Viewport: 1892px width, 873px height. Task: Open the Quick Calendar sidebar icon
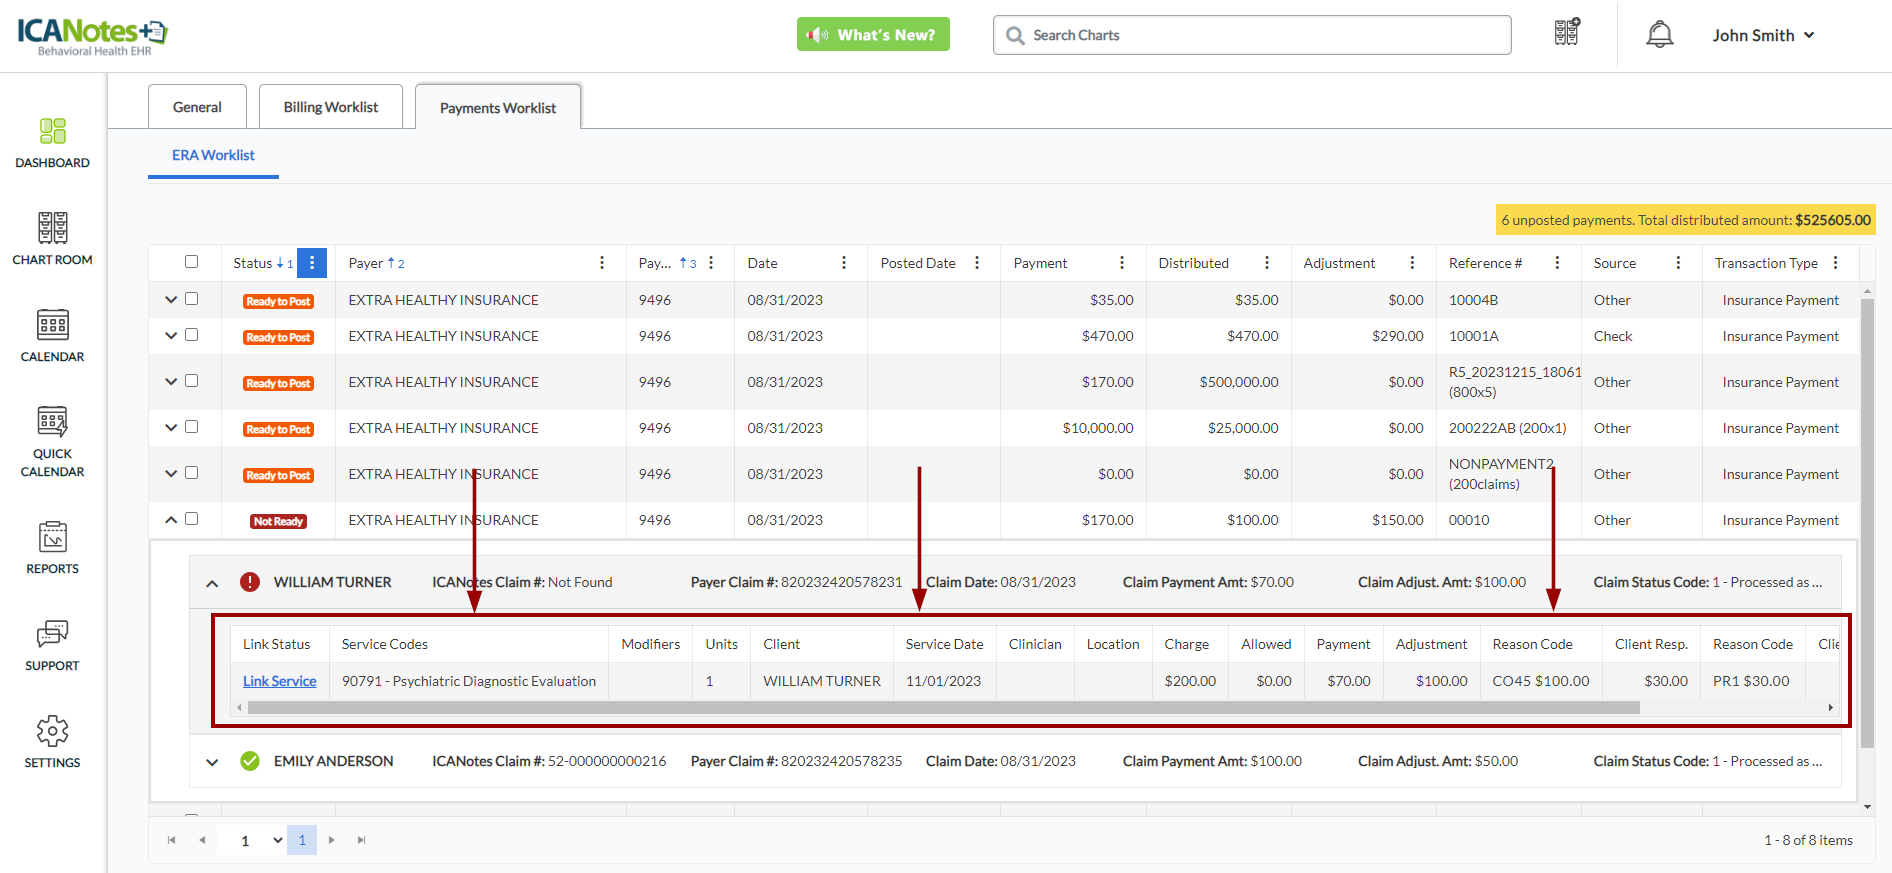[52, 422]
